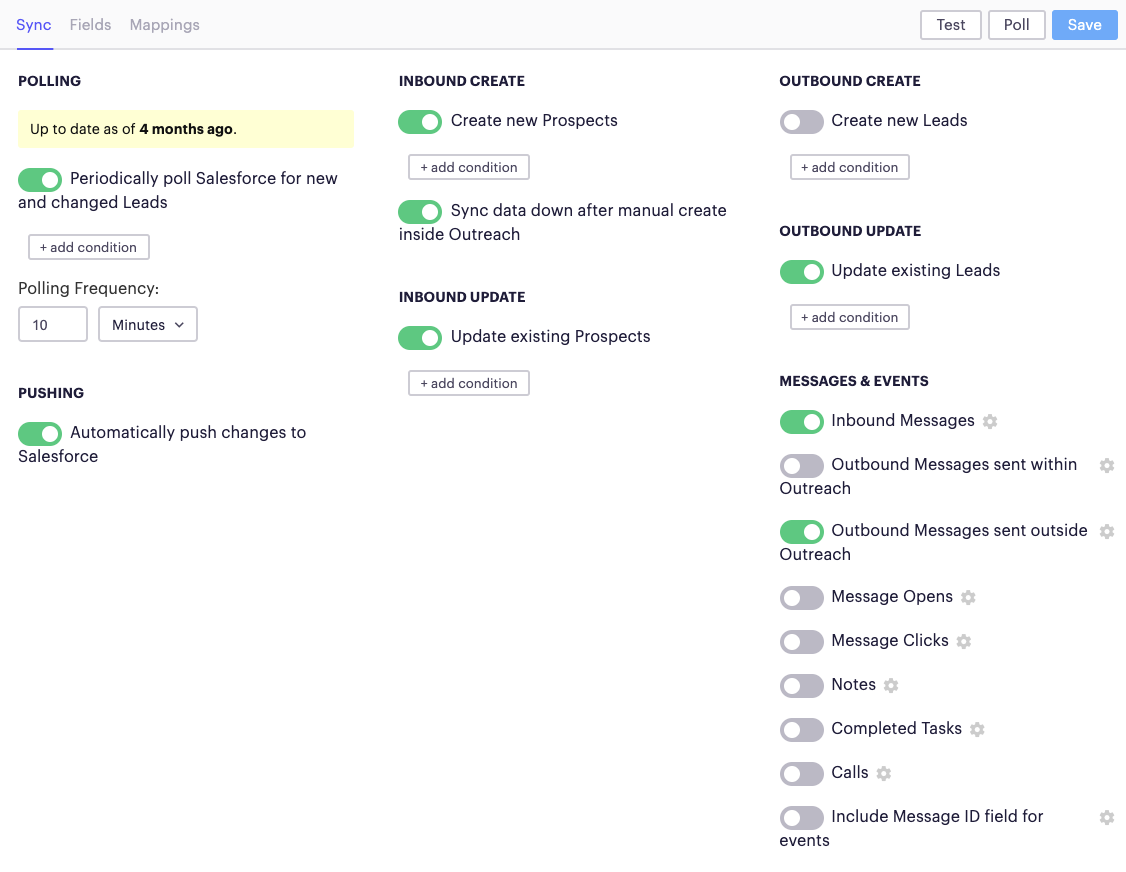The height and width of the screenshot is (872, 1126).
Task: Switch to the Mappings tab
Action: (164, 24)
